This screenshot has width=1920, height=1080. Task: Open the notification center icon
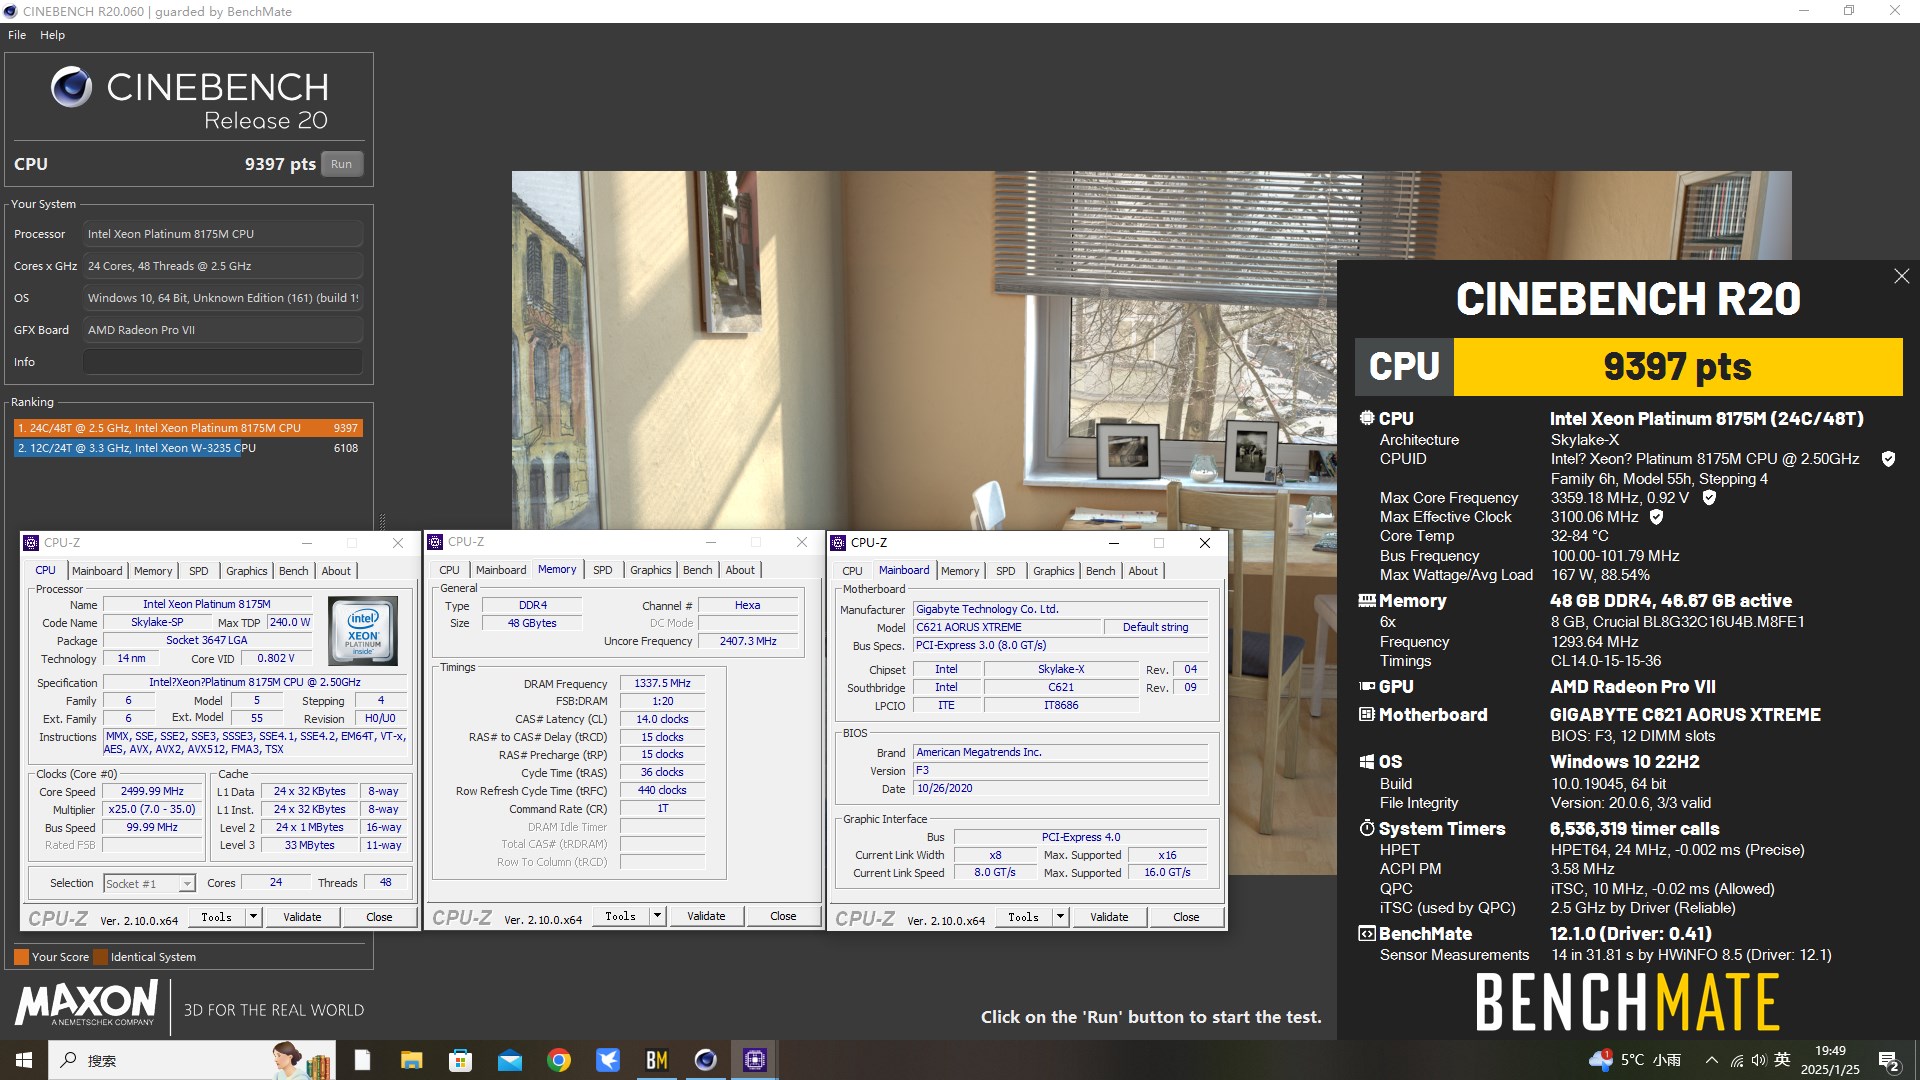pyautogui.click(x=1889, y=1060)
